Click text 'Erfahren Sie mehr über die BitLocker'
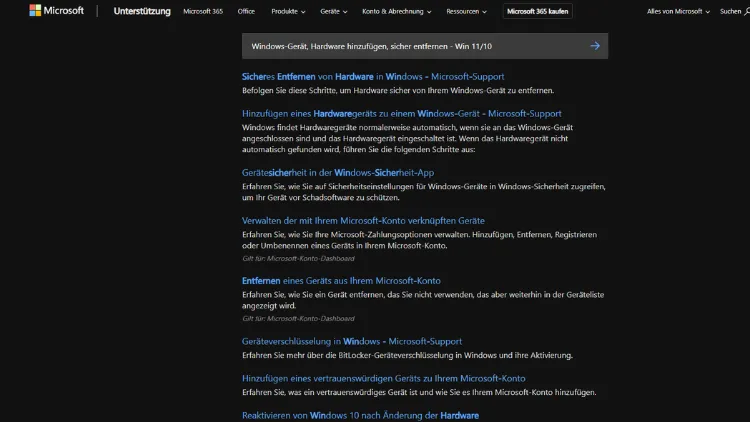This screenshot has width=750, height=422. [x=407, y=355]
